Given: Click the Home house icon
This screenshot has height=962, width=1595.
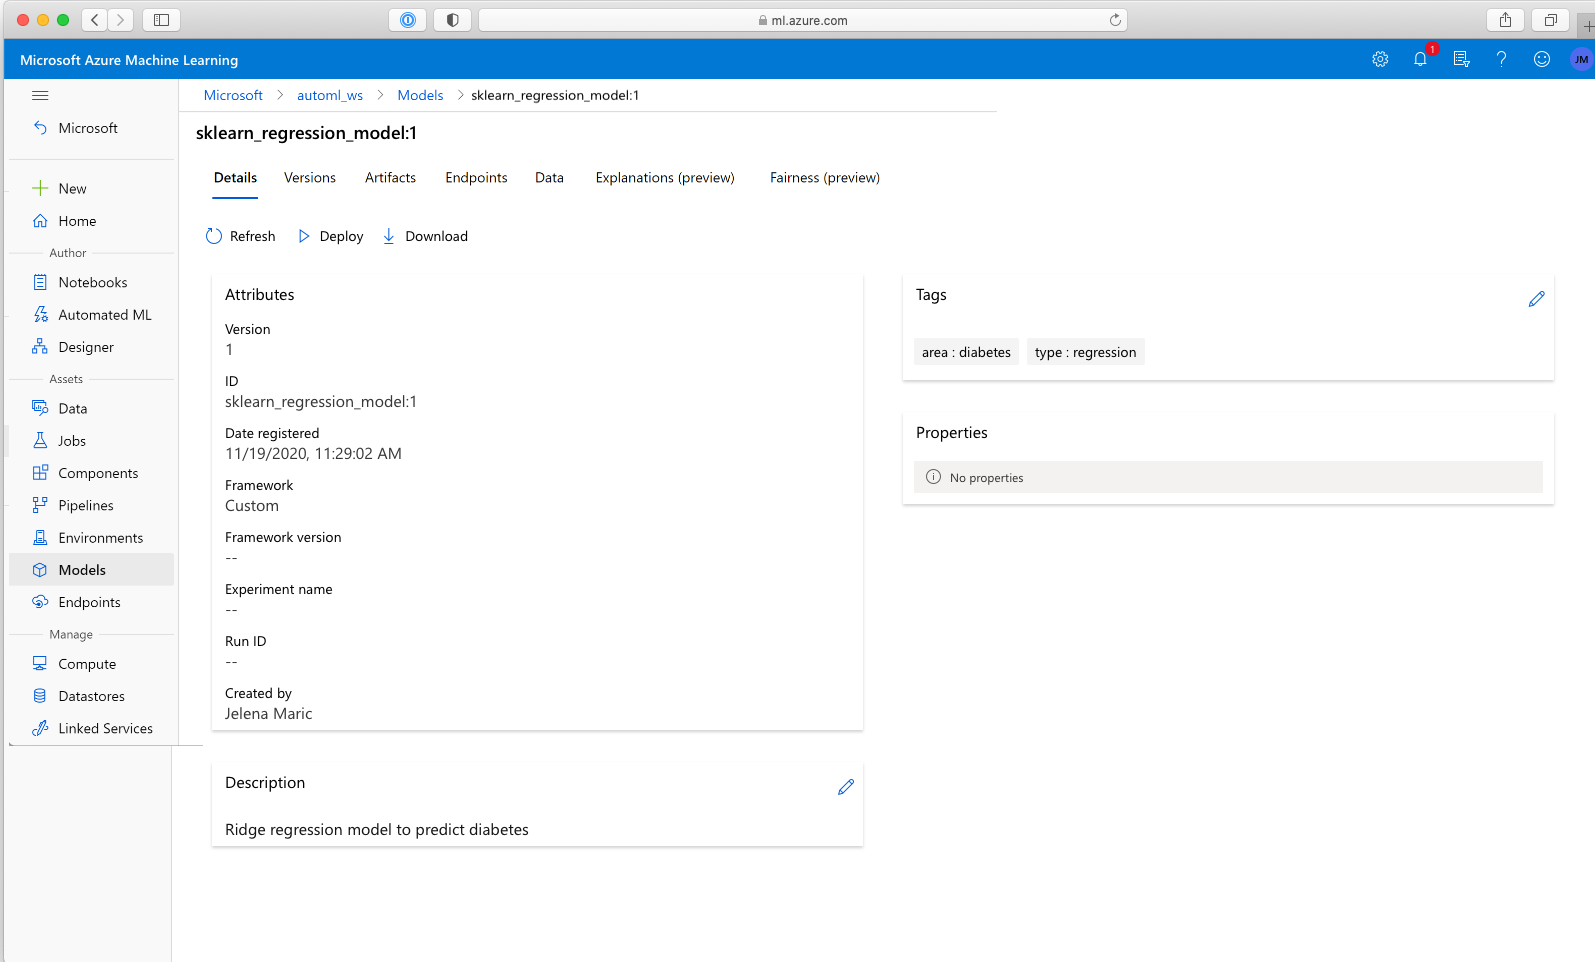Looking at the screenshot, I should coord(40,220).
